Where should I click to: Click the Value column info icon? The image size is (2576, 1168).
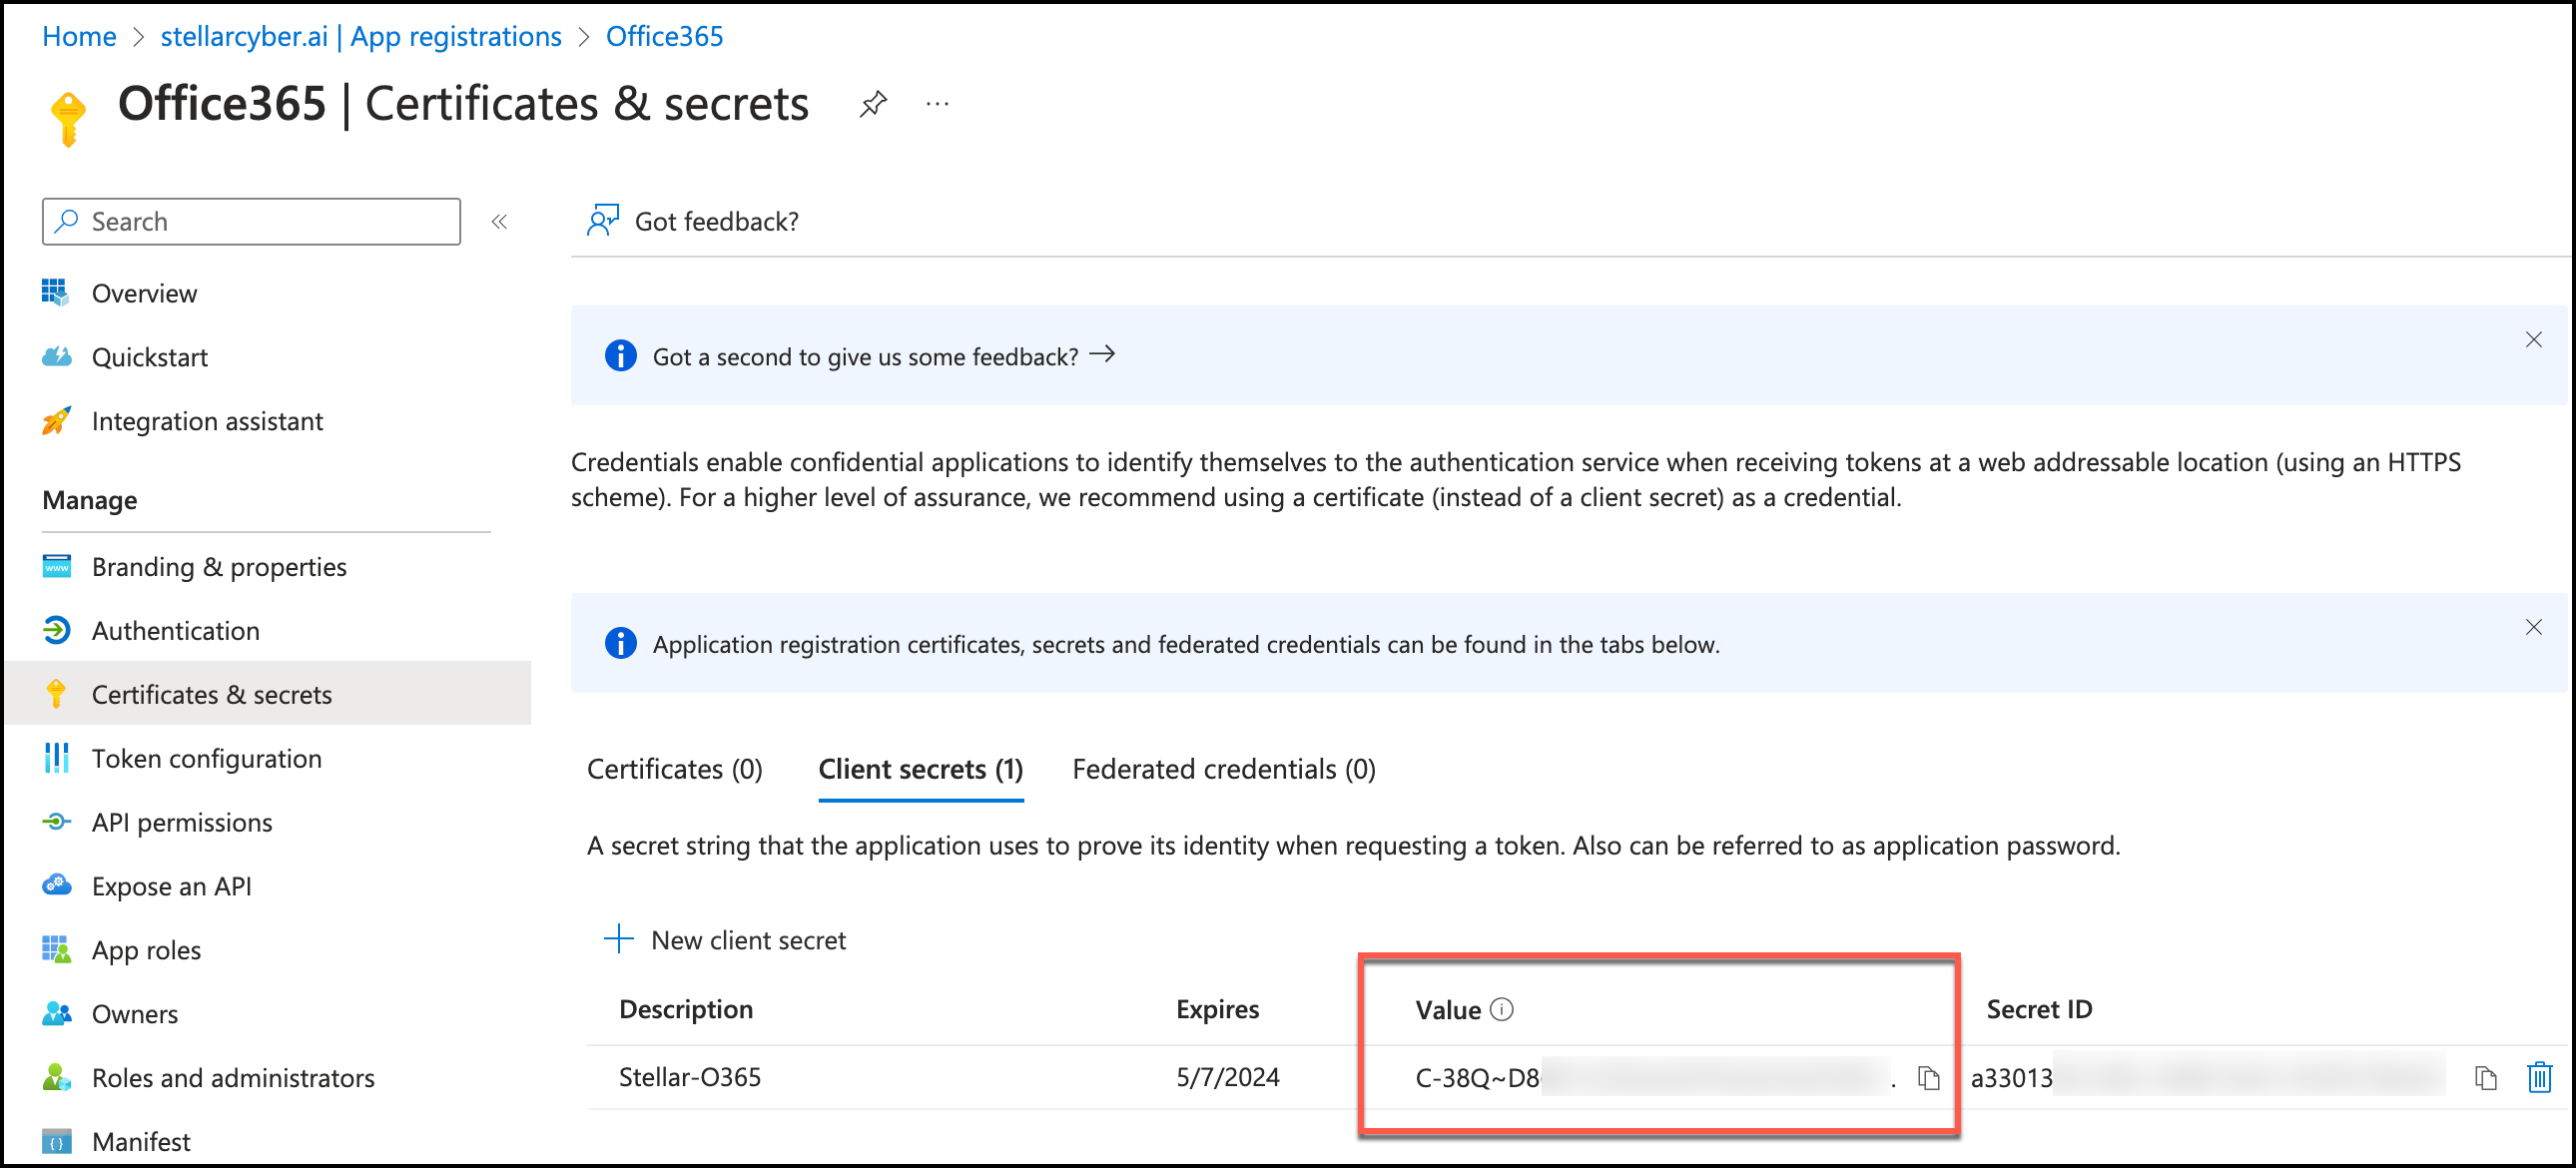pos(1501,1009)
